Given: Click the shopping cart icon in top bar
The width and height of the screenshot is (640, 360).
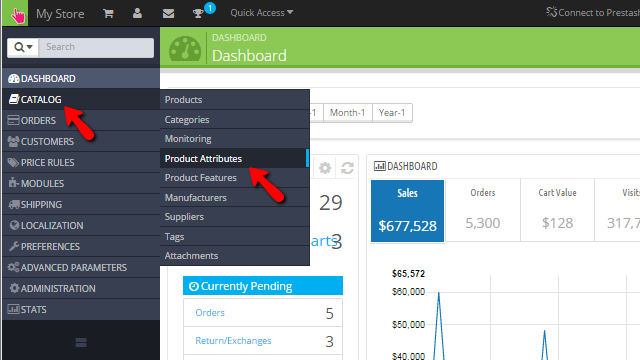Looking at the screenshot, I should click(108, 13).
